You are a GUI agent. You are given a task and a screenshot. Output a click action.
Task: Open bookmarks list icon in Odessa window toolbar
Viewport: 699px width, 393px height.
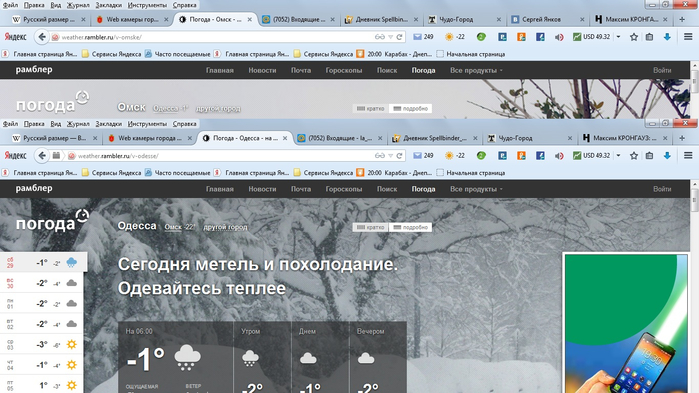649,156
